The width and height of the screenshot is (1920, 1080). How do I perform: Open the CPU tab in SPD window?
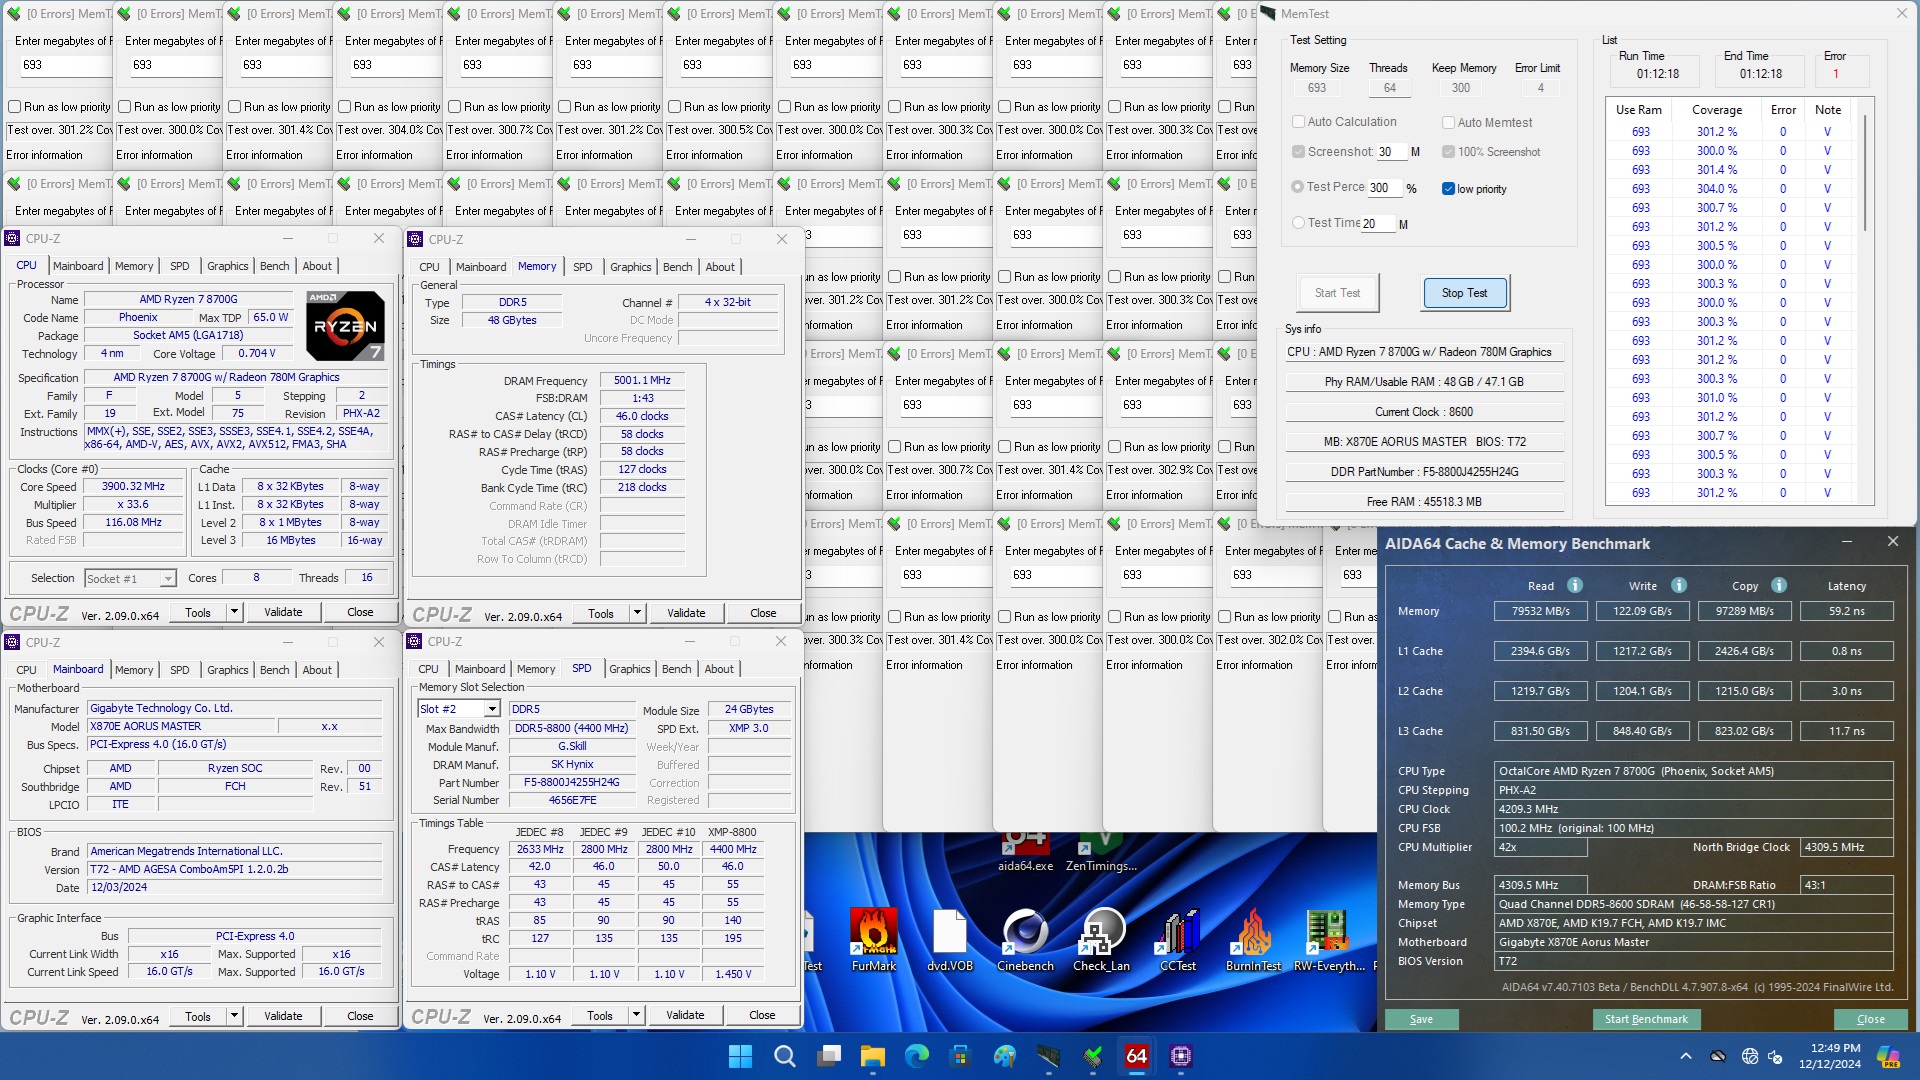(428, 669)
